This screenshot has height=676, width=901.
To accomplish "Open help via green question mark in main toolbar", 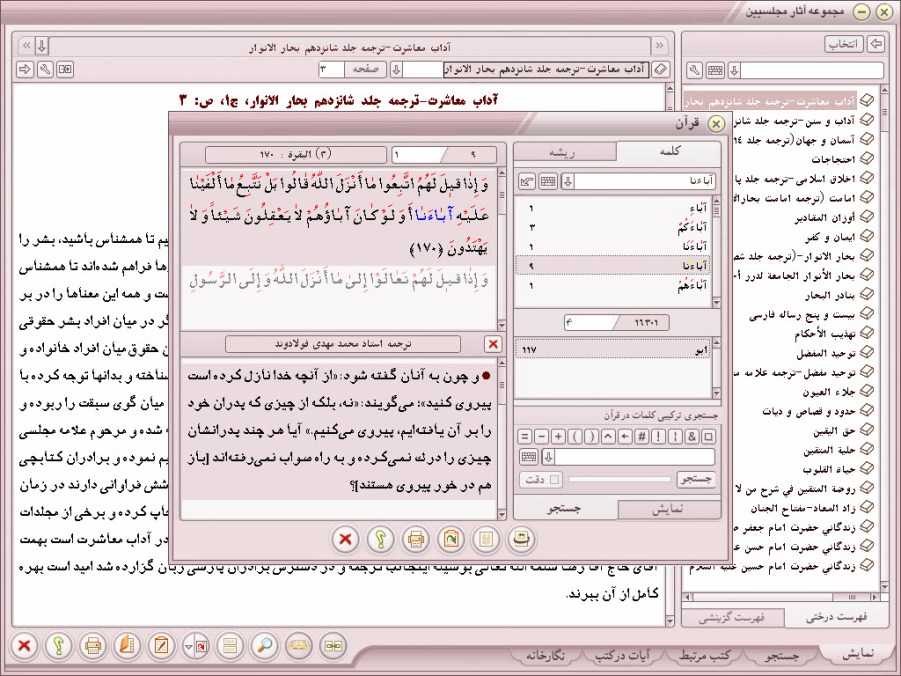I will (x=58, y=646).
